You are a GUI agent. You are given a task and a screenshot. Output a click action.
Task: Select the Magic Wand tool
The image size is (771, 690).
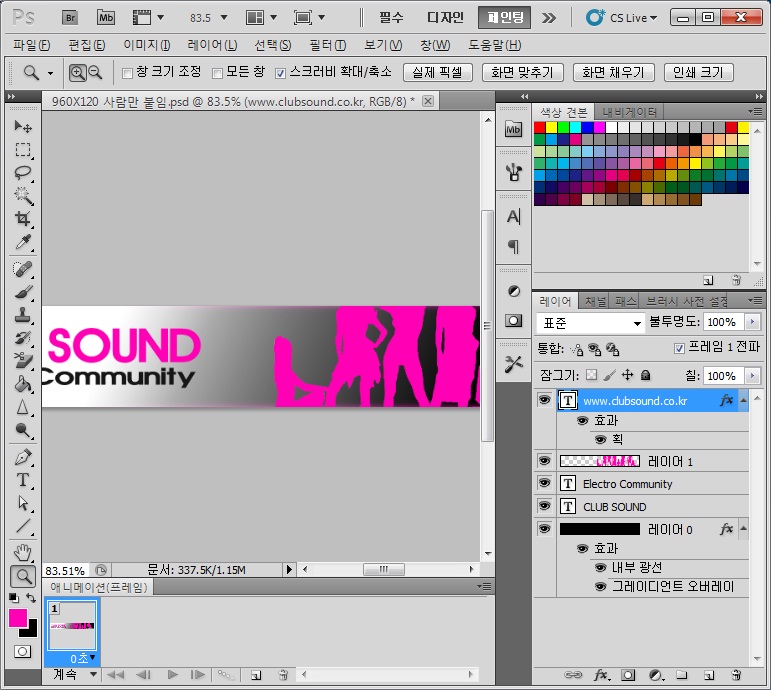coord(23,195)
